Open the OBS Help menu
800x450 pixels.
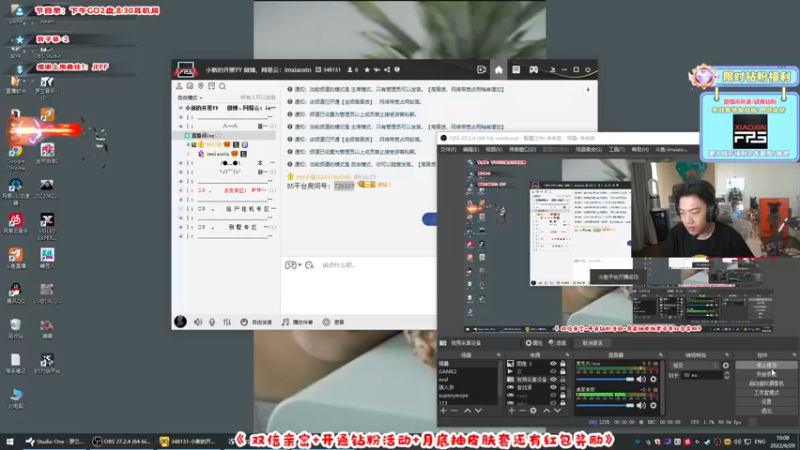(640, 149)
